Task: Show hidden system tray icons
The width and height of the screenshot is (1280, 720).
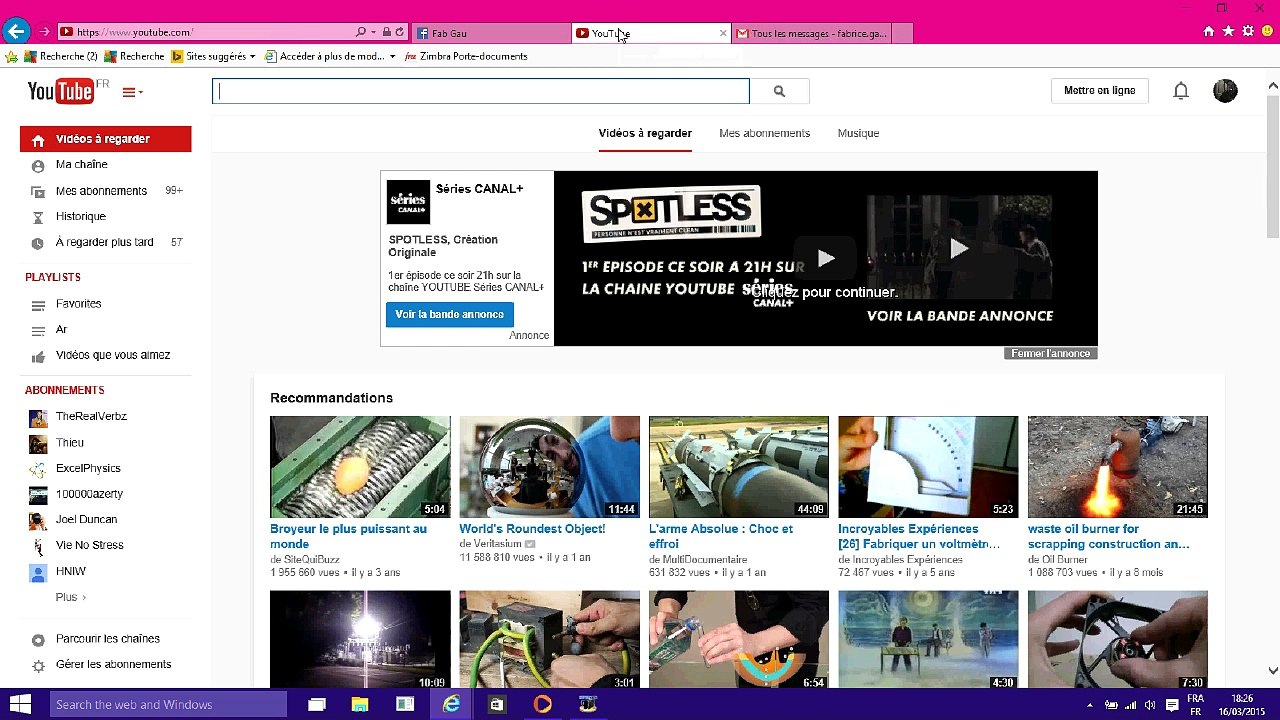Action: click(x=1090, y=705)
